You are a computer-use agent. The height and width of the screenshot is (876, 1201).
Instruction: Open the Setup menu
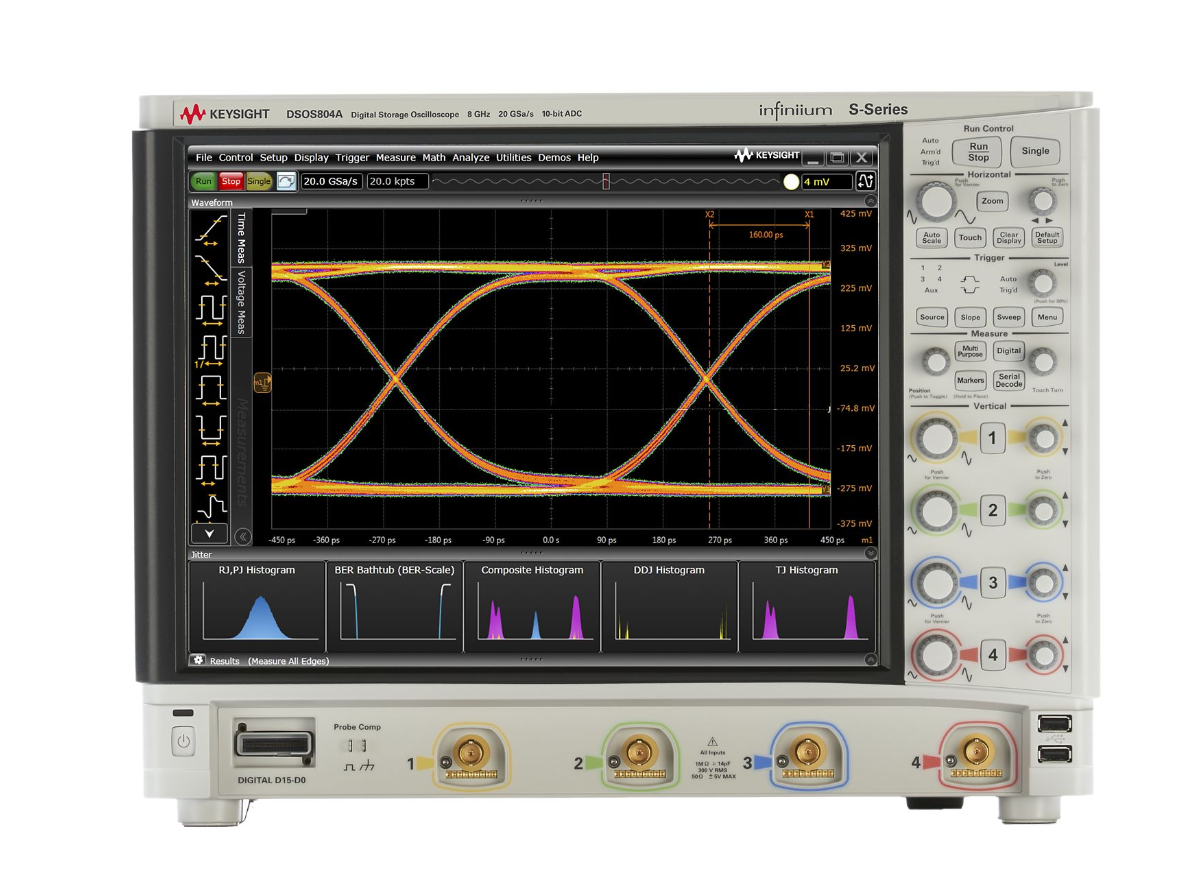pos(273,157)
